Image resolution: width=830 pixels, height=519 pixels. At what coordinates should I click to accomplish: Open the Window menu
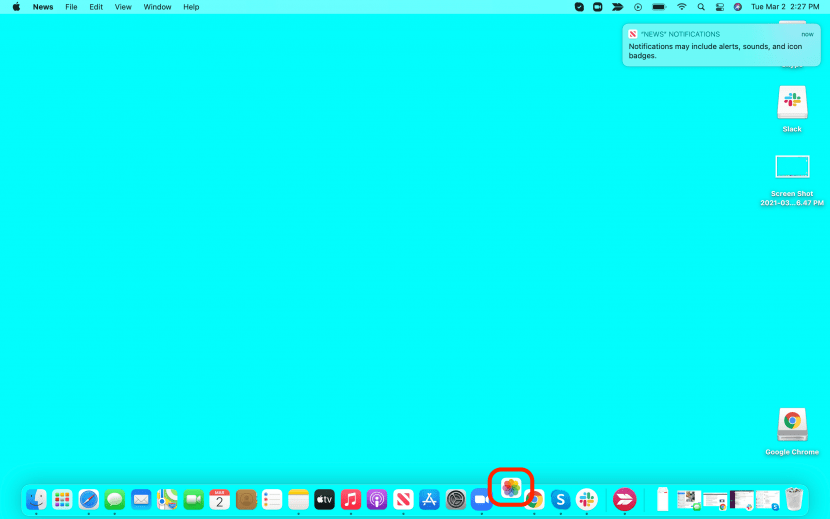tap(157, 7)
